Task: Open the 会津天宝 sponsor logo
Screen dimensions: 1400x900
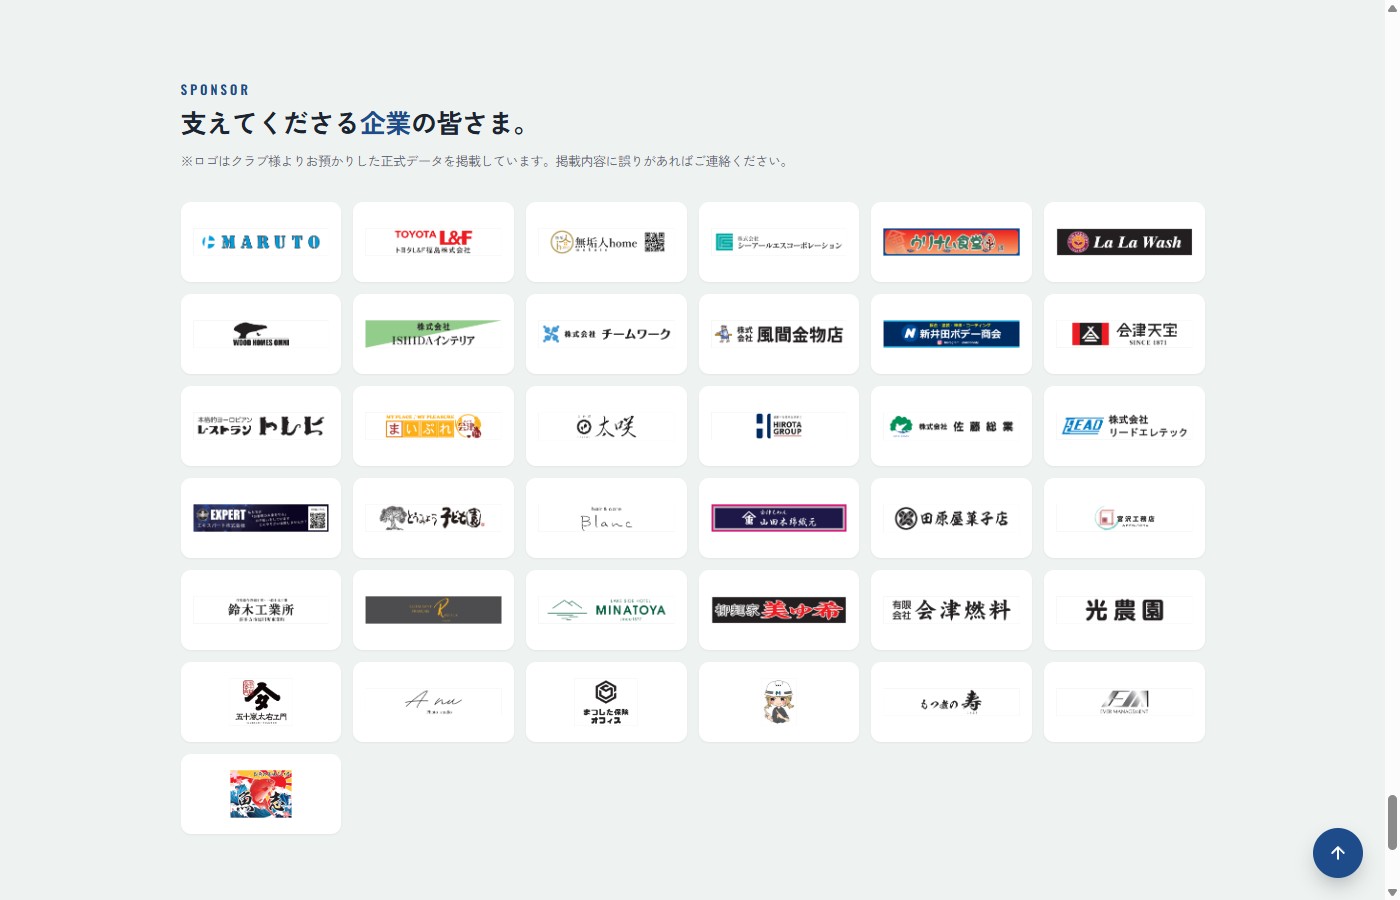Action: pyautogui.click(x=1124, y=334)
